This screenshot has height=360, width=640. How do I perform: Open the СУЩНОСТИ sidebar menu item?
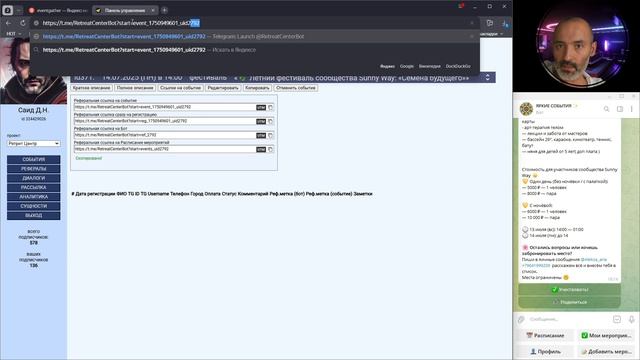pos(33,206)
